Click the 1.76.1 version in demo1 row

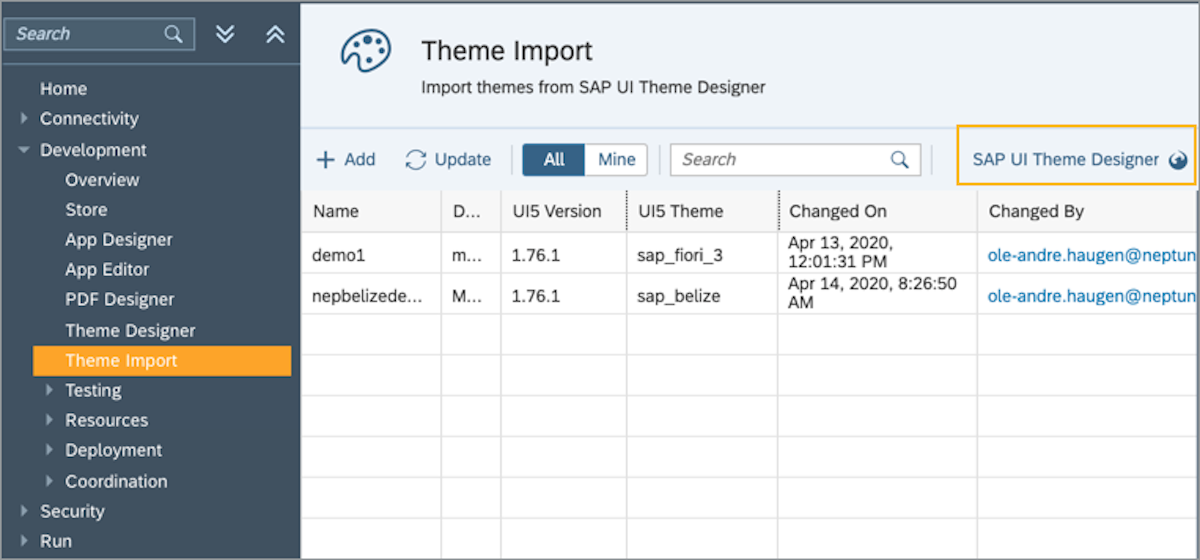coord(563,255)
